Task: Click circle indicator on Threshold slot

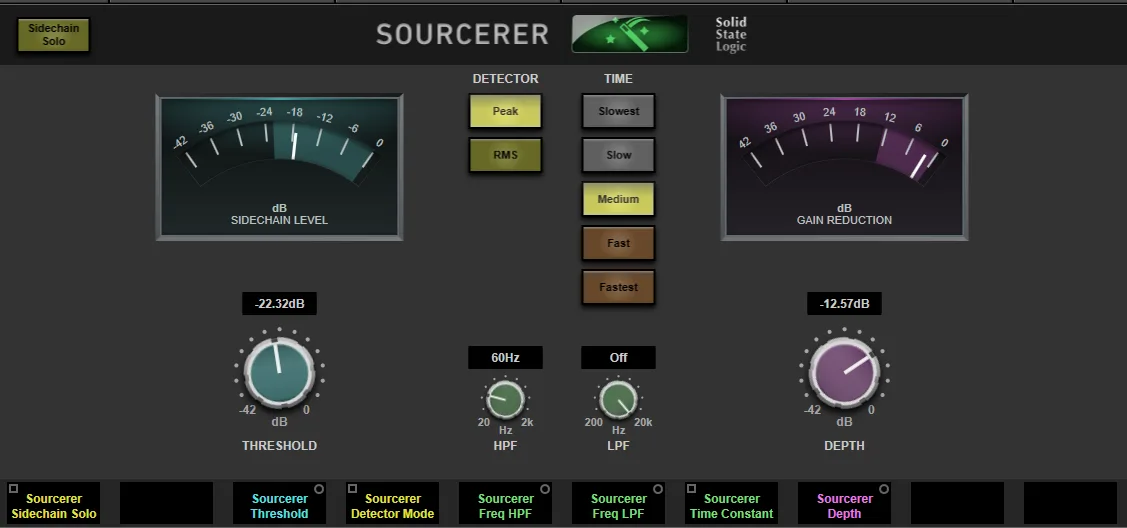Action: coord(319,489)
